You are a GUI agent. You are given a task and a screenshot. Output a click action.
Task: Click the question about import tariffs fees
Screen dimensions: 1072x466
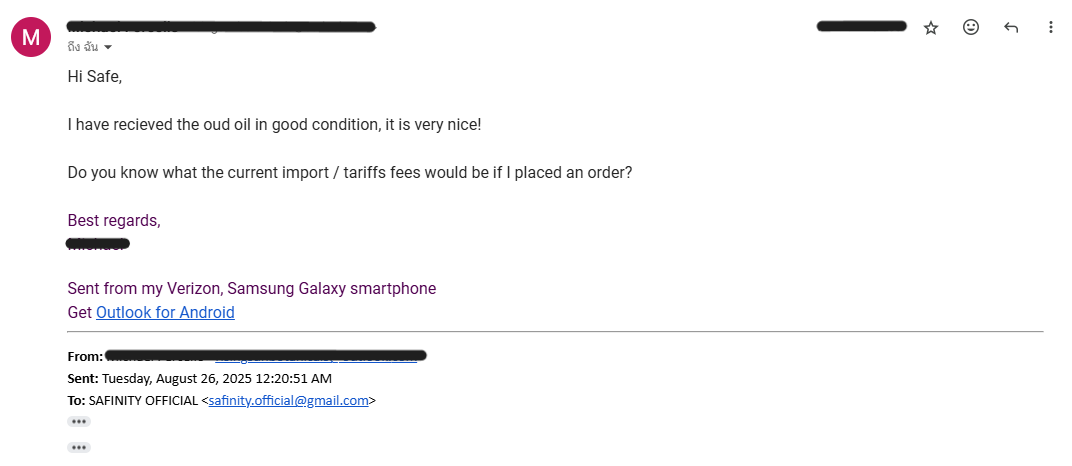click(x=349, y=172)
